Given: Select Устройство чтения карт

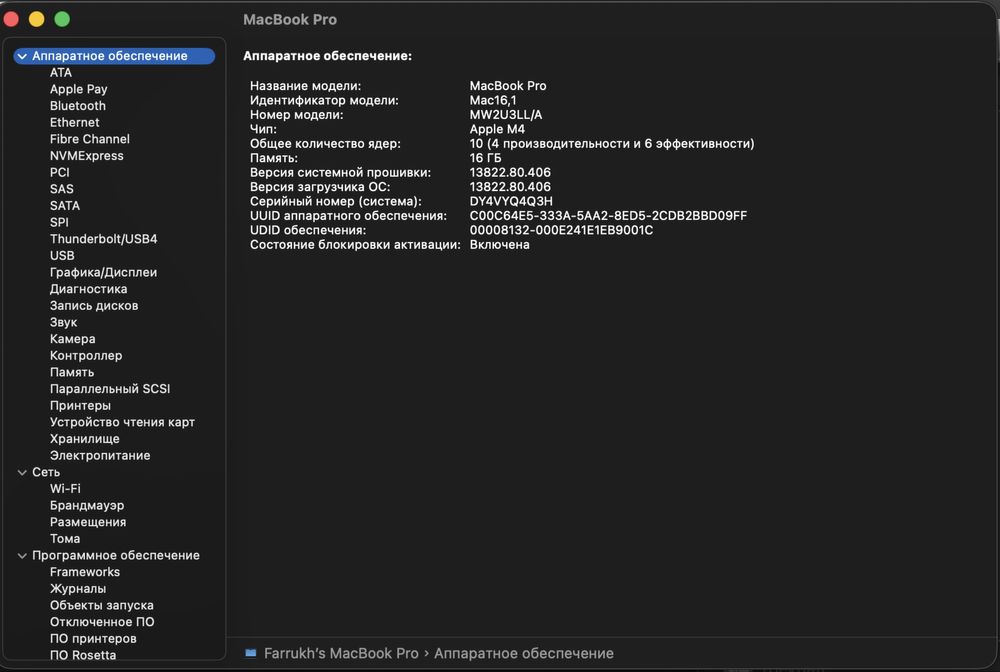Looking at the screenshot, I should coord(122,422).
